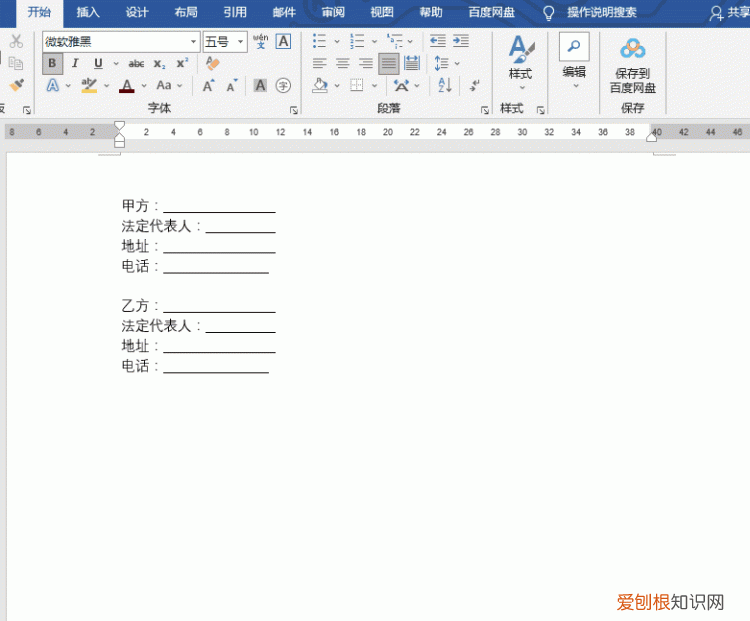Screen dimensions: 750x621
Task: Click the paragraph shading bucket icon
Action: pyautogui.click(x=320, y=86)
